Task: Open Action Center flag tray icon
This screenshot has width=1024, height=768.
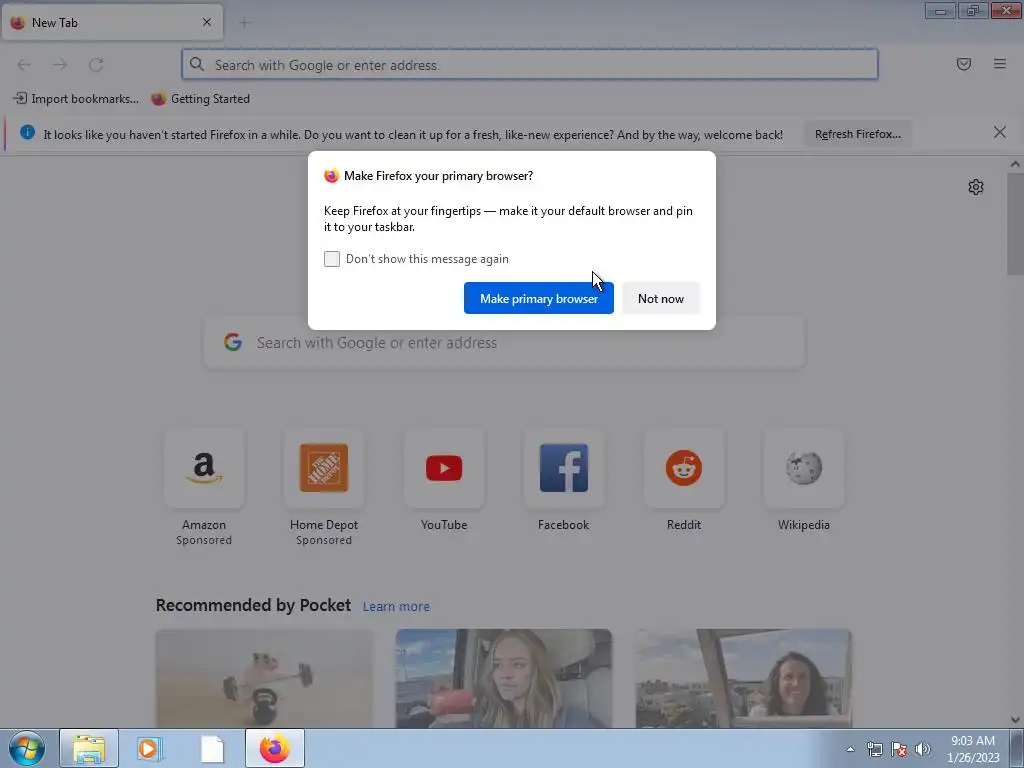Action: point(899,749)
